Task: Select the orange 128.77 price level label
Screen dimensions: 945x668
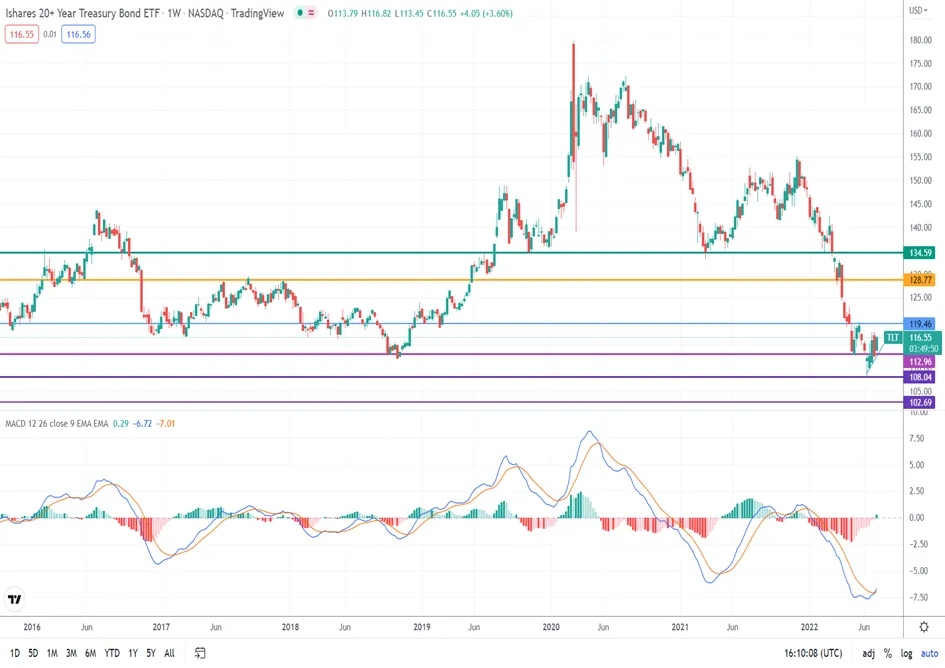Action: 920,280
